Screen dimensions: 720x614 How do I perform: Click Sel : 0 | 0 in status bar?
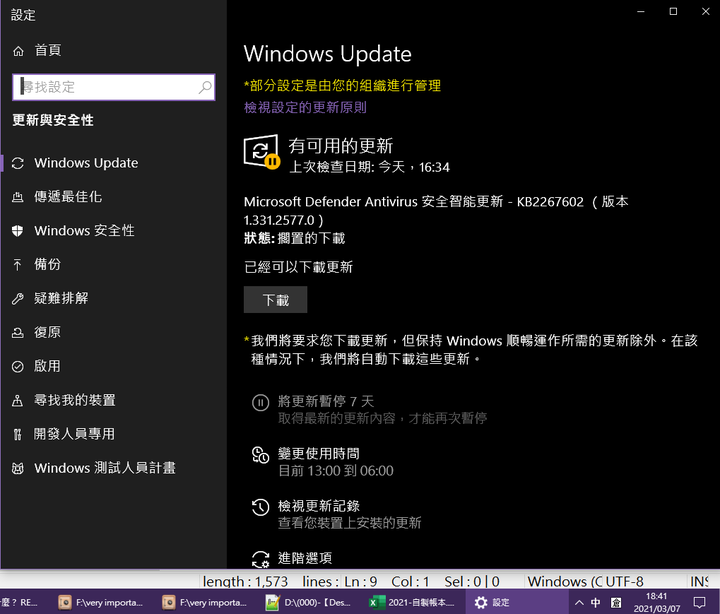(x=472, y=581)
